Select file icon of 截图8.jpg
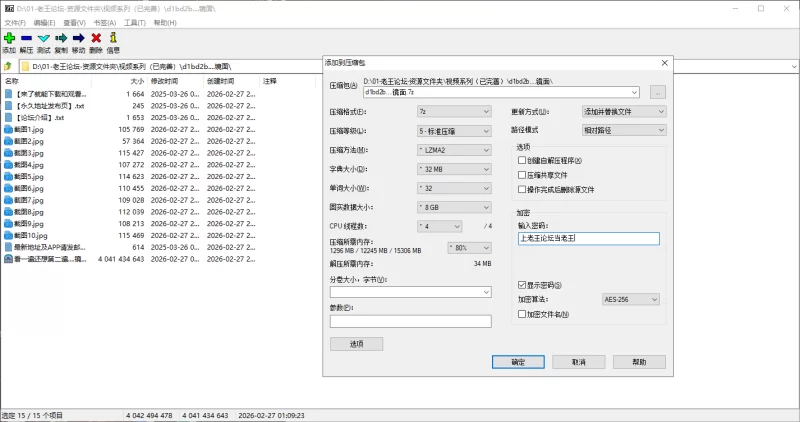The height and width of the screenshot is (422, 800). click(x=8, y=212)
